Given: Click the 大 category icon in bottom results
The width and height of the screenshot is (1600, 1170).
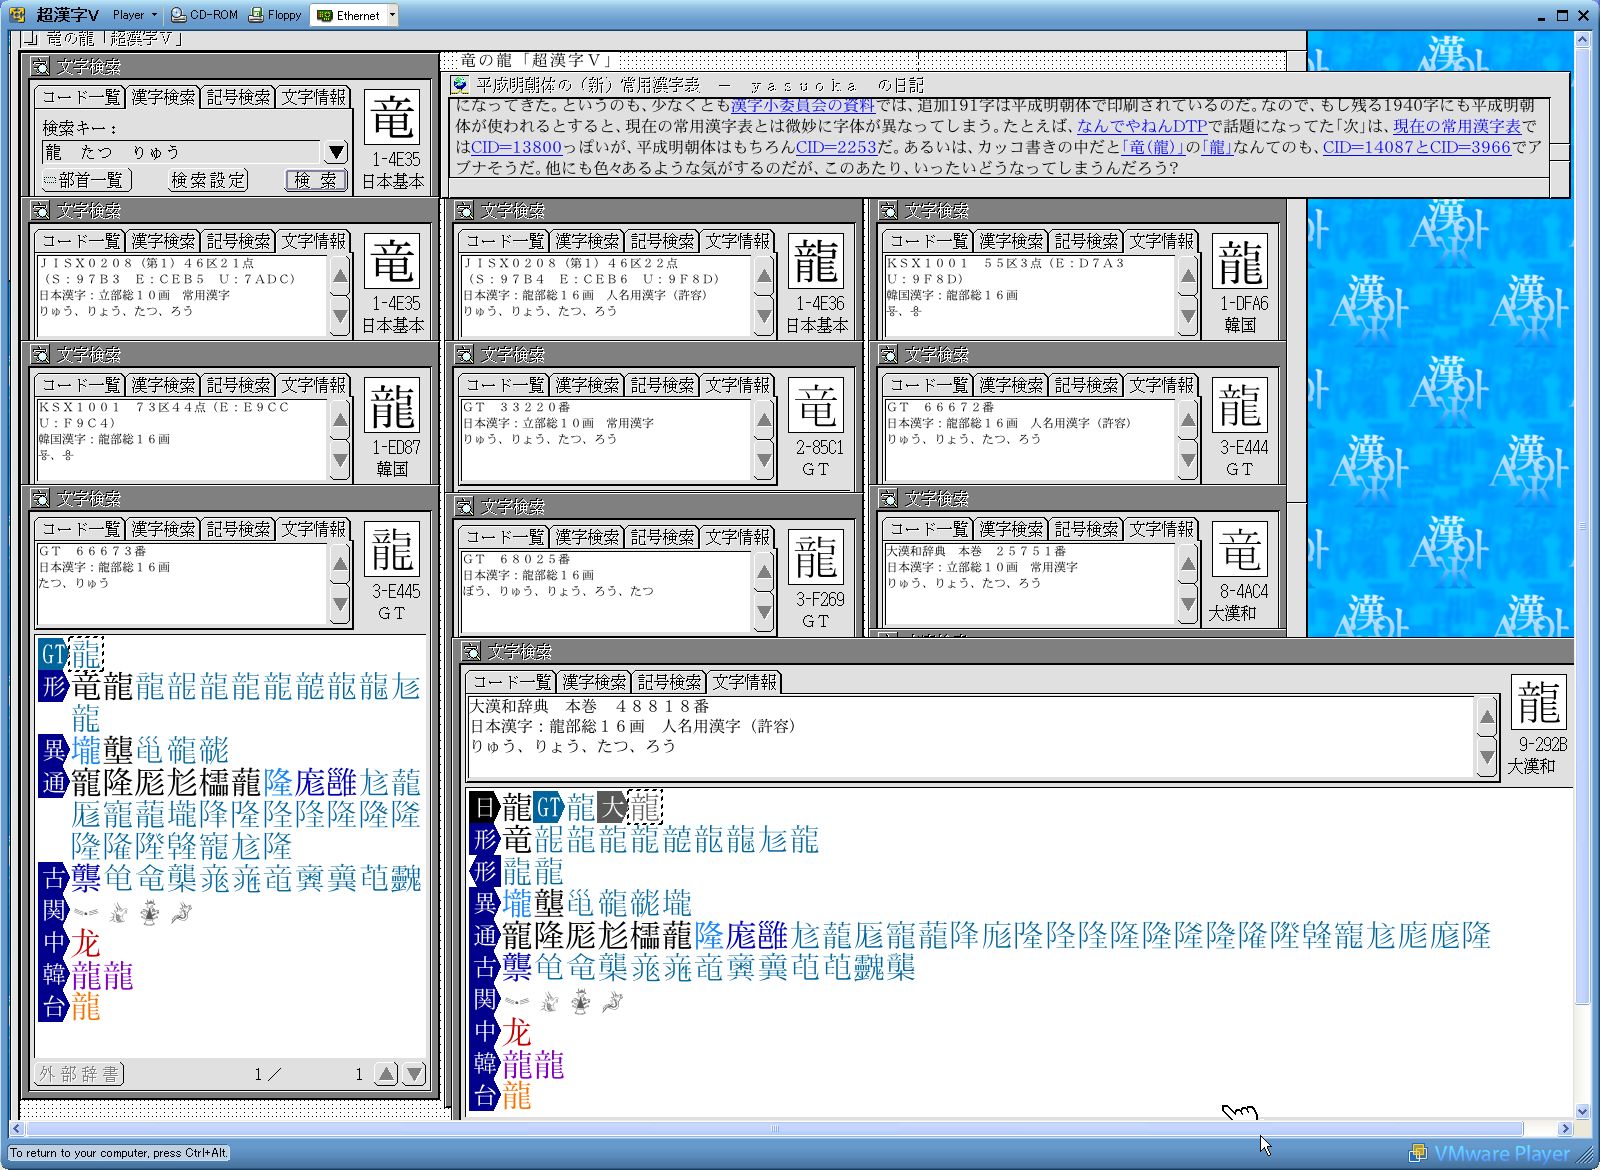Looking at the screenshot, I should 611,807.
